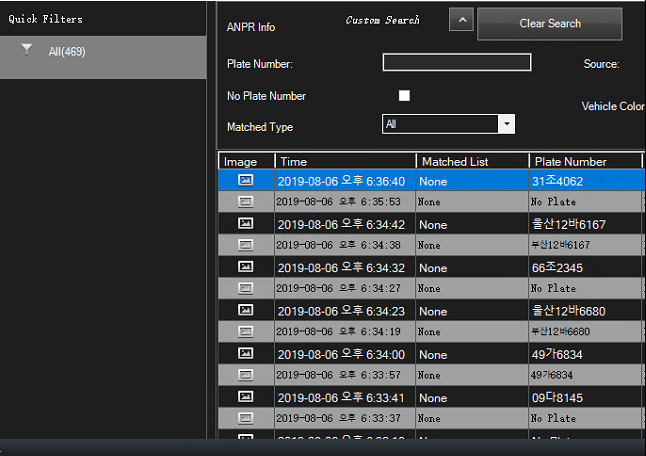The width and height of the screenshot is (646, 456).
Task: Click the Plate Number text field
Action: [x=456, y=63]
